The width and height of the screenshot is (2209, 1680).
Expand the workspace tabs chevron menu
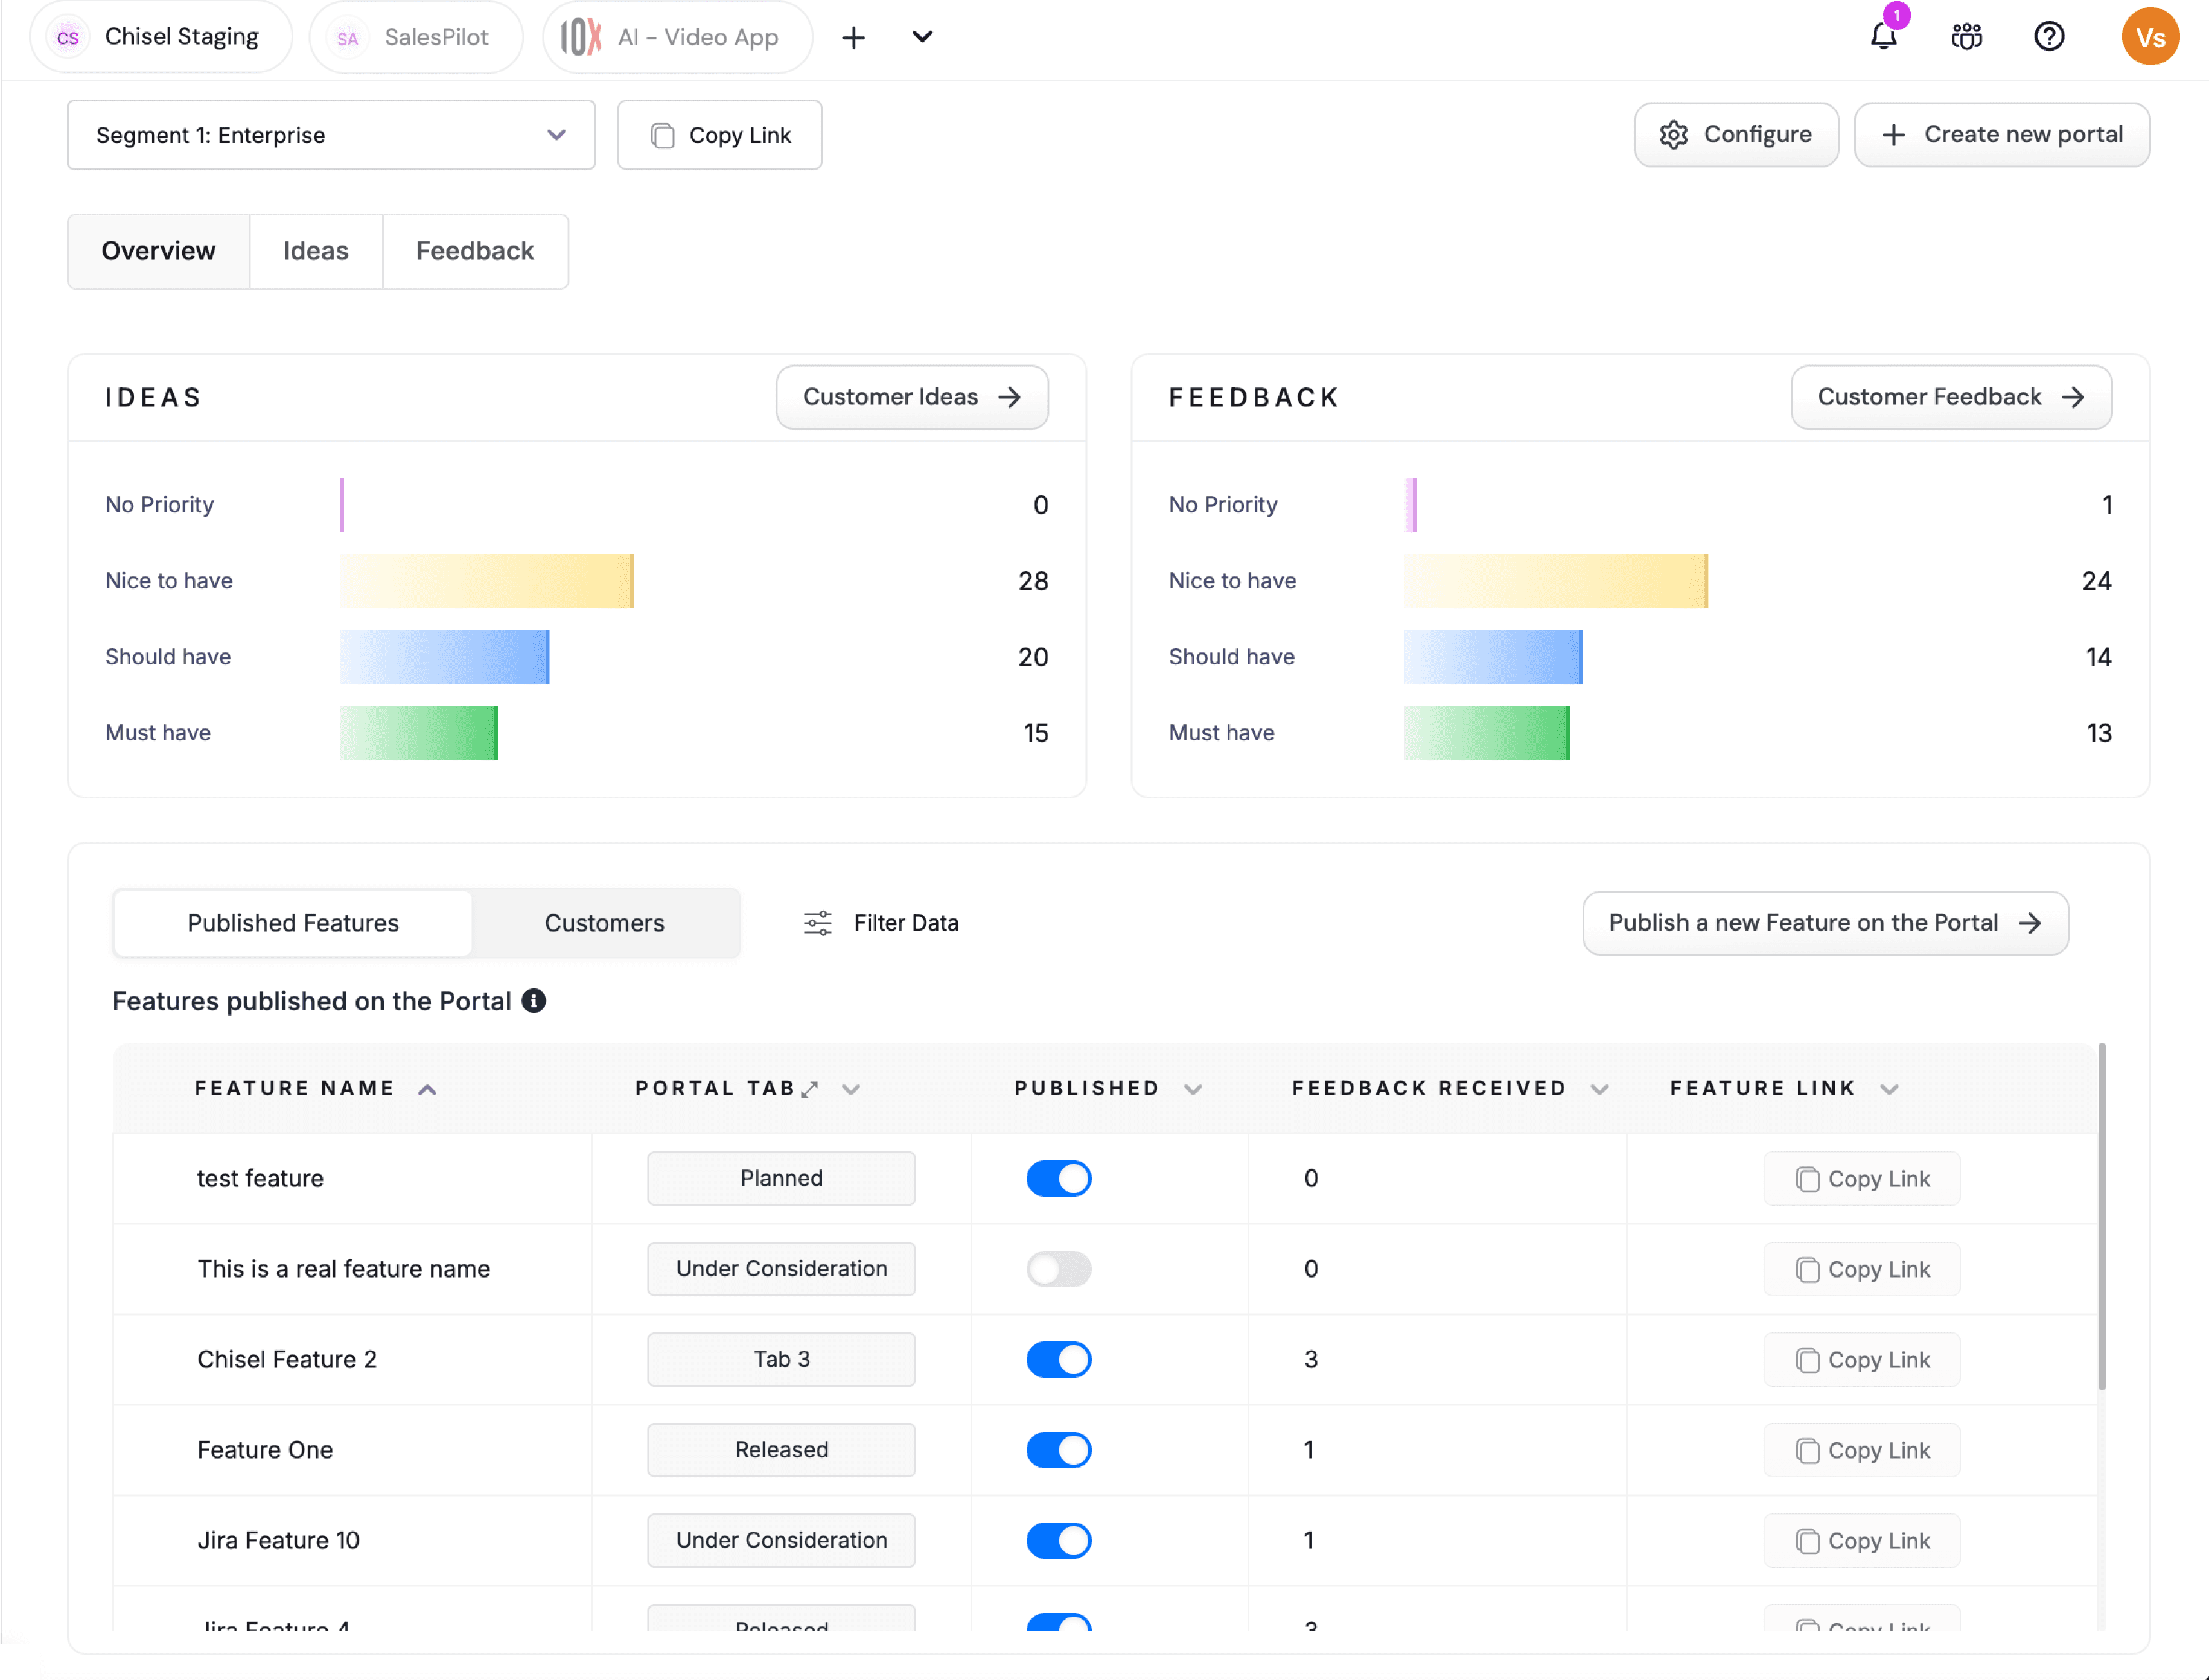click(x=922, y=37)
